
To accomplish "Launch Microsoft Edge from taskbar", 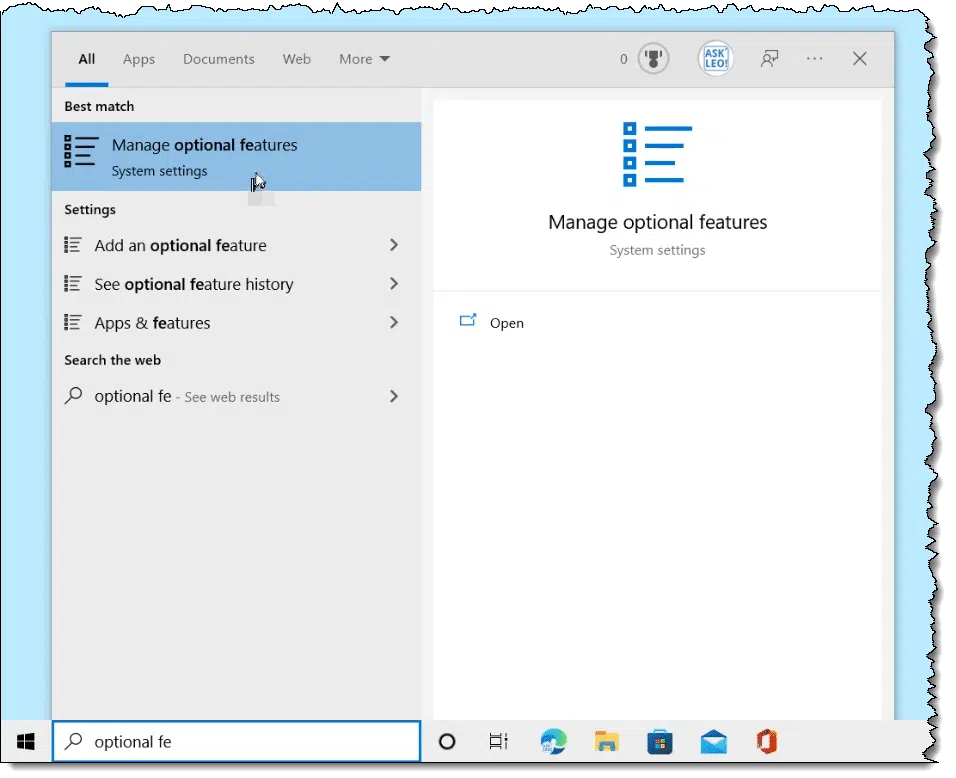I will click(x=553, y=741).
